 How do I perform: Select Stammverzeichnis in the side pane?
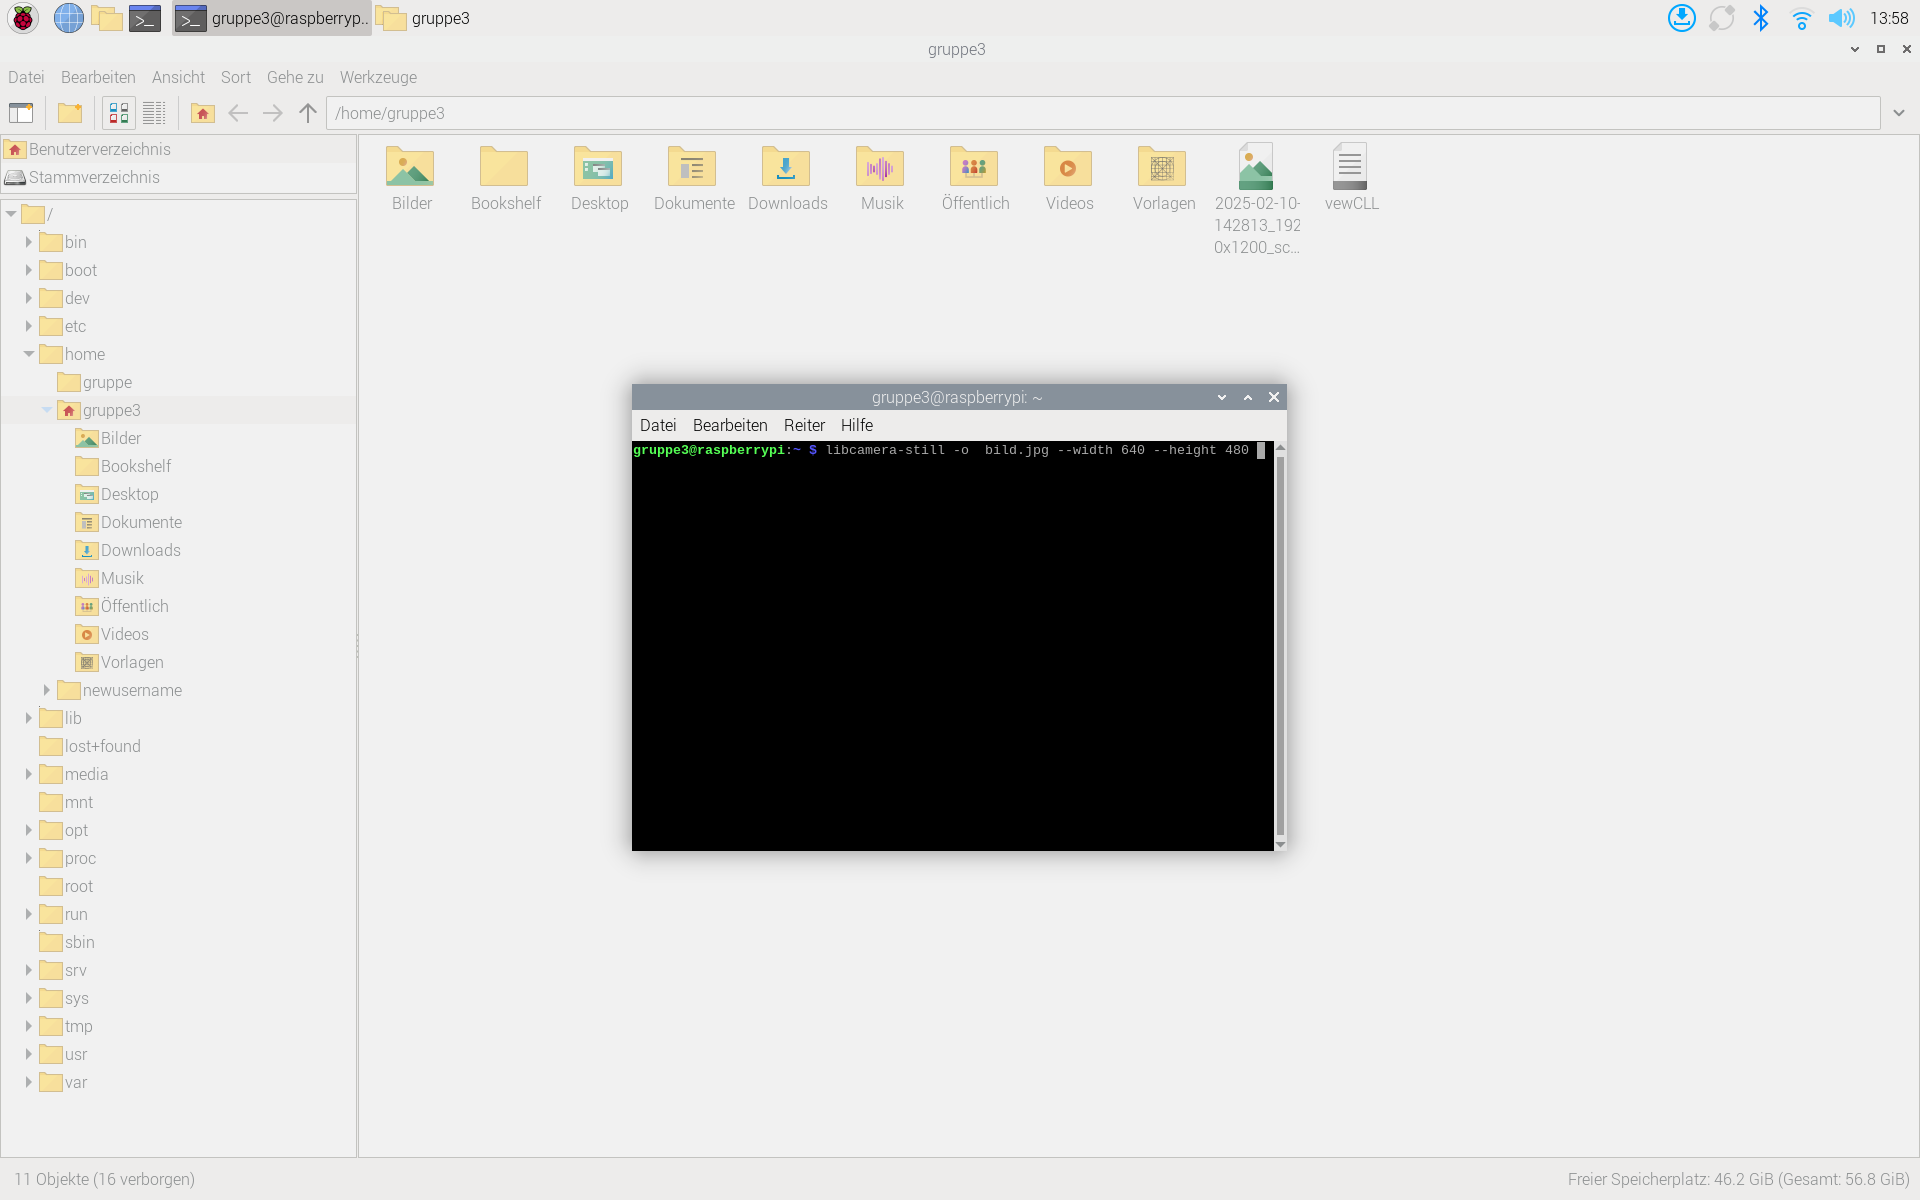pyautogui.click(x=94, y=177)
